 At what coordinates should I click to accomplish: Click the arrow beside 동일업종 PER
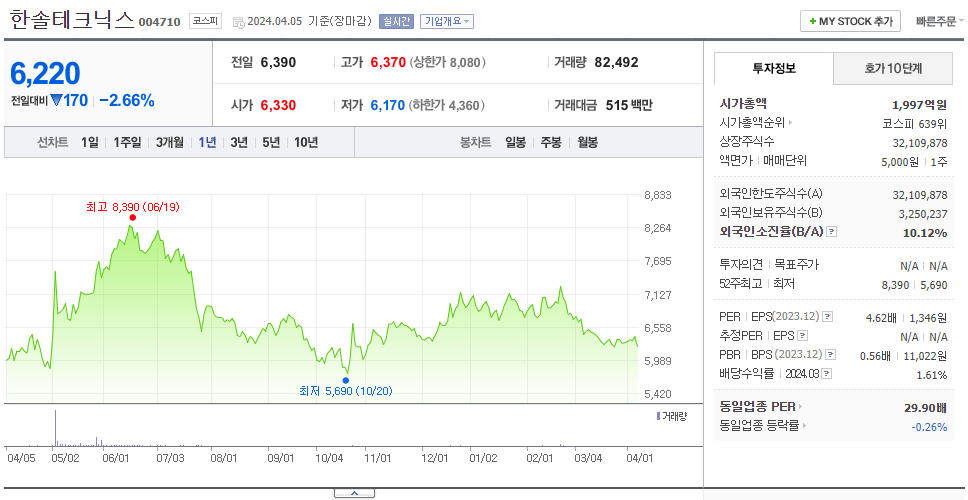pyautogui.click(x=801, y=407)
